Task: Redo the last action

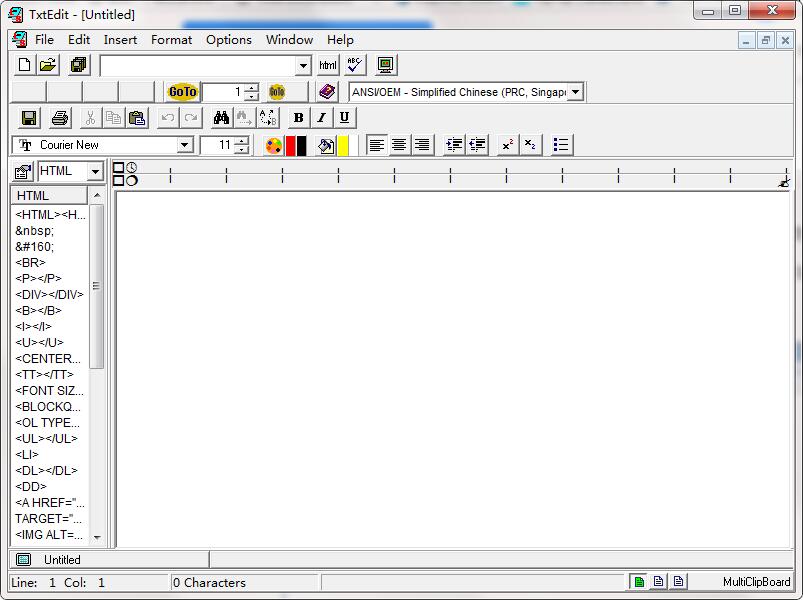Action: coord(191,118)
